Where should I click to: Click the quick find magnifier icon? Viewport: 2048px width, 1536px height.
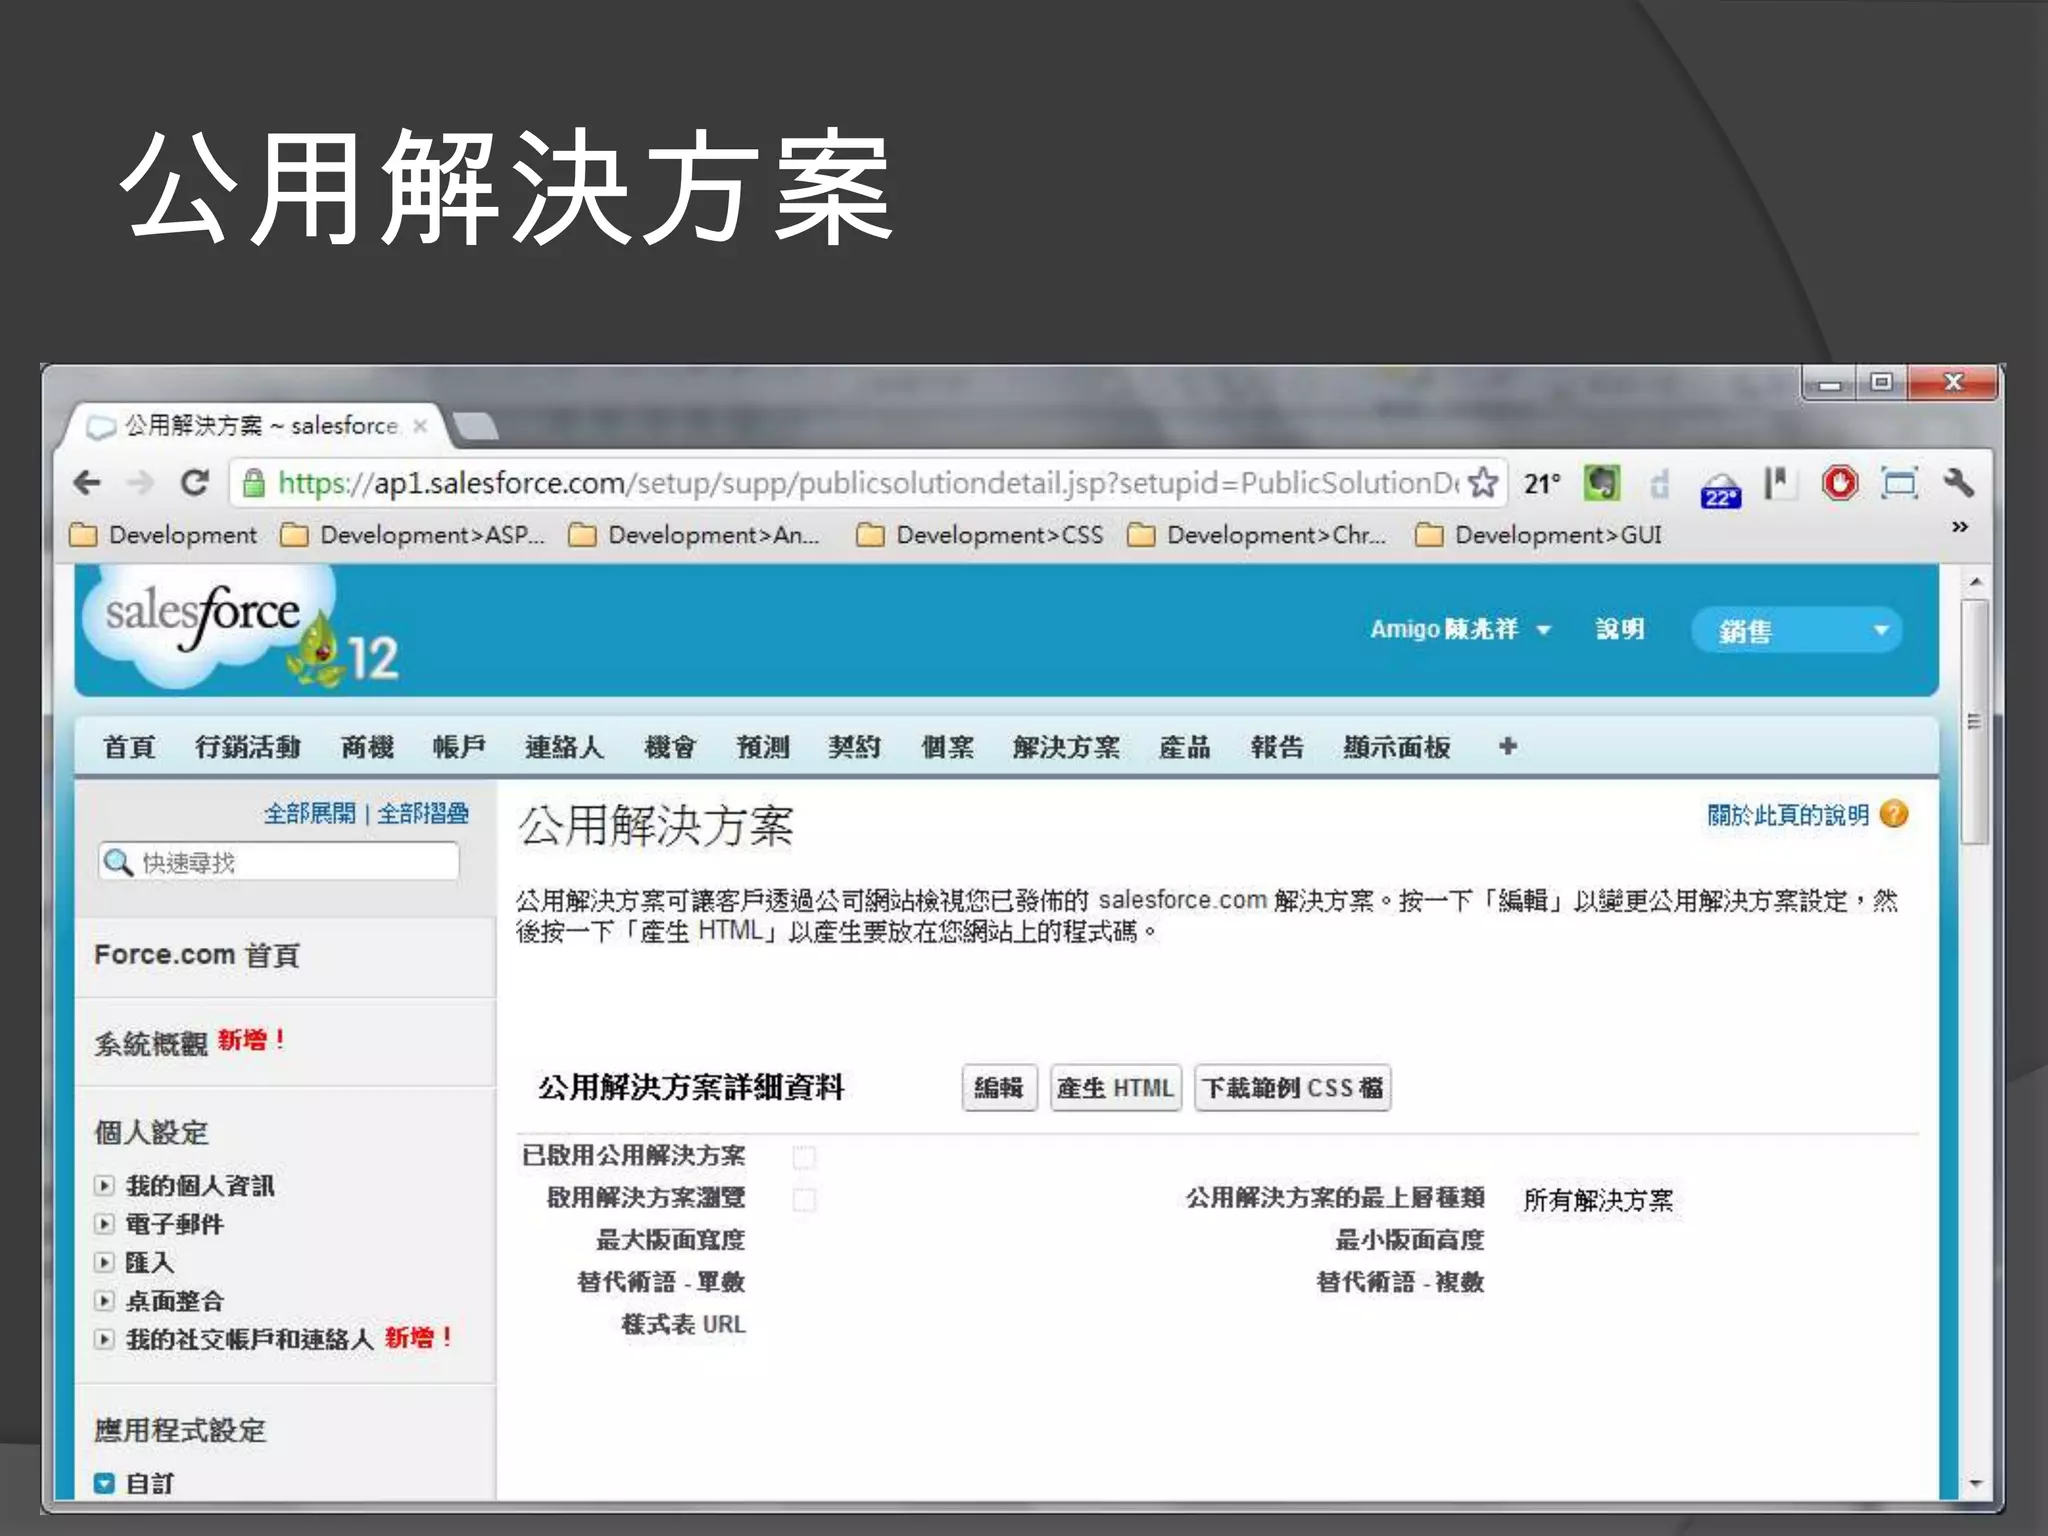pyautogui.click(x=118, y=861)
